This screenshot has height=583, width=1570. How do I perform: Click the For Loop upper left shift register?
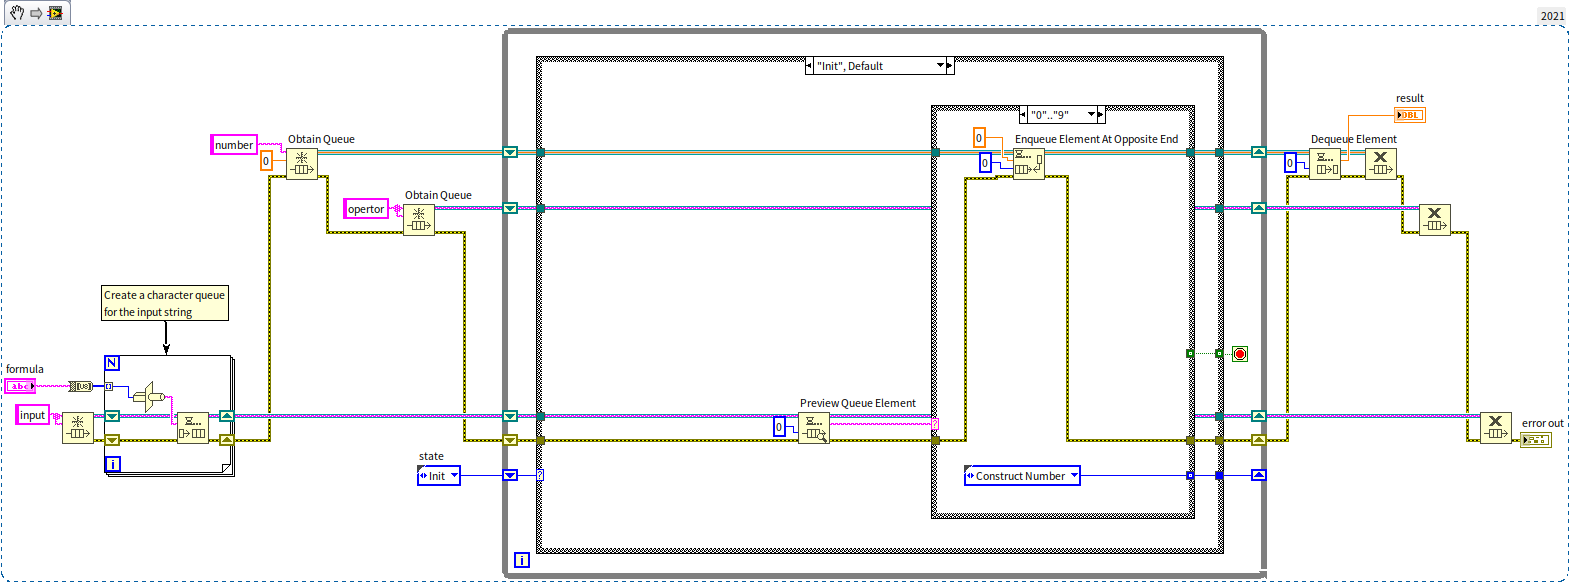[112, 416]
